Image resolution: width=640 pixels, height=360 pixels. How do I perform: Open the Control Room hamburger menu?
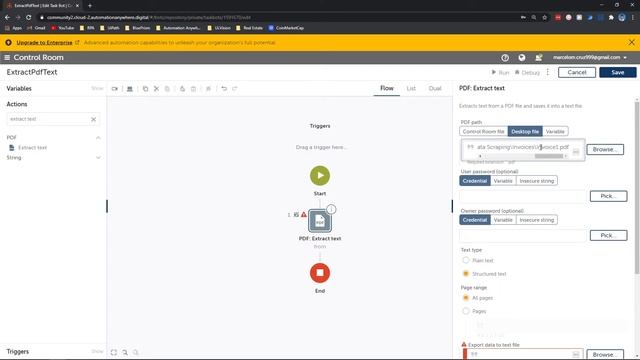coord(7,58)
